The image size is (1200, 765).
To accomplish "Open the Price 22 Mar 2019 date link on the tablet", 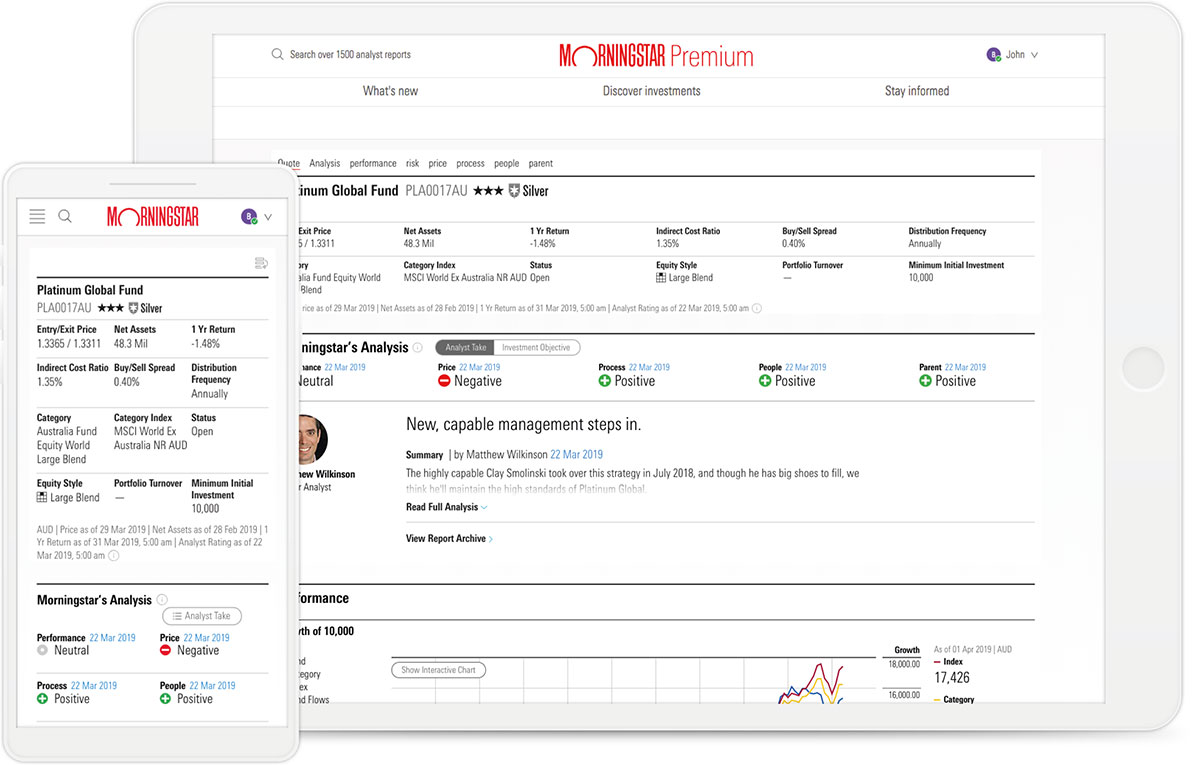I will click(479, 368).
